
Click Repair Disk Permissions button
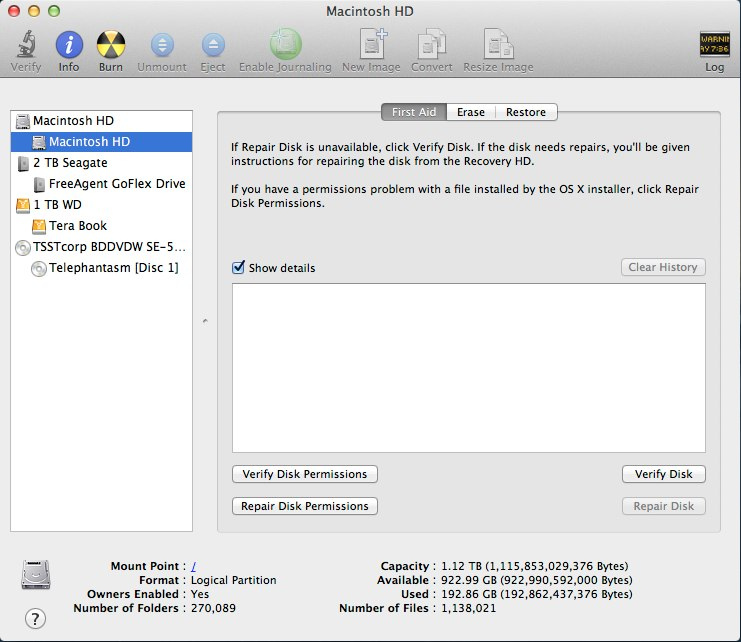[305, 506]
